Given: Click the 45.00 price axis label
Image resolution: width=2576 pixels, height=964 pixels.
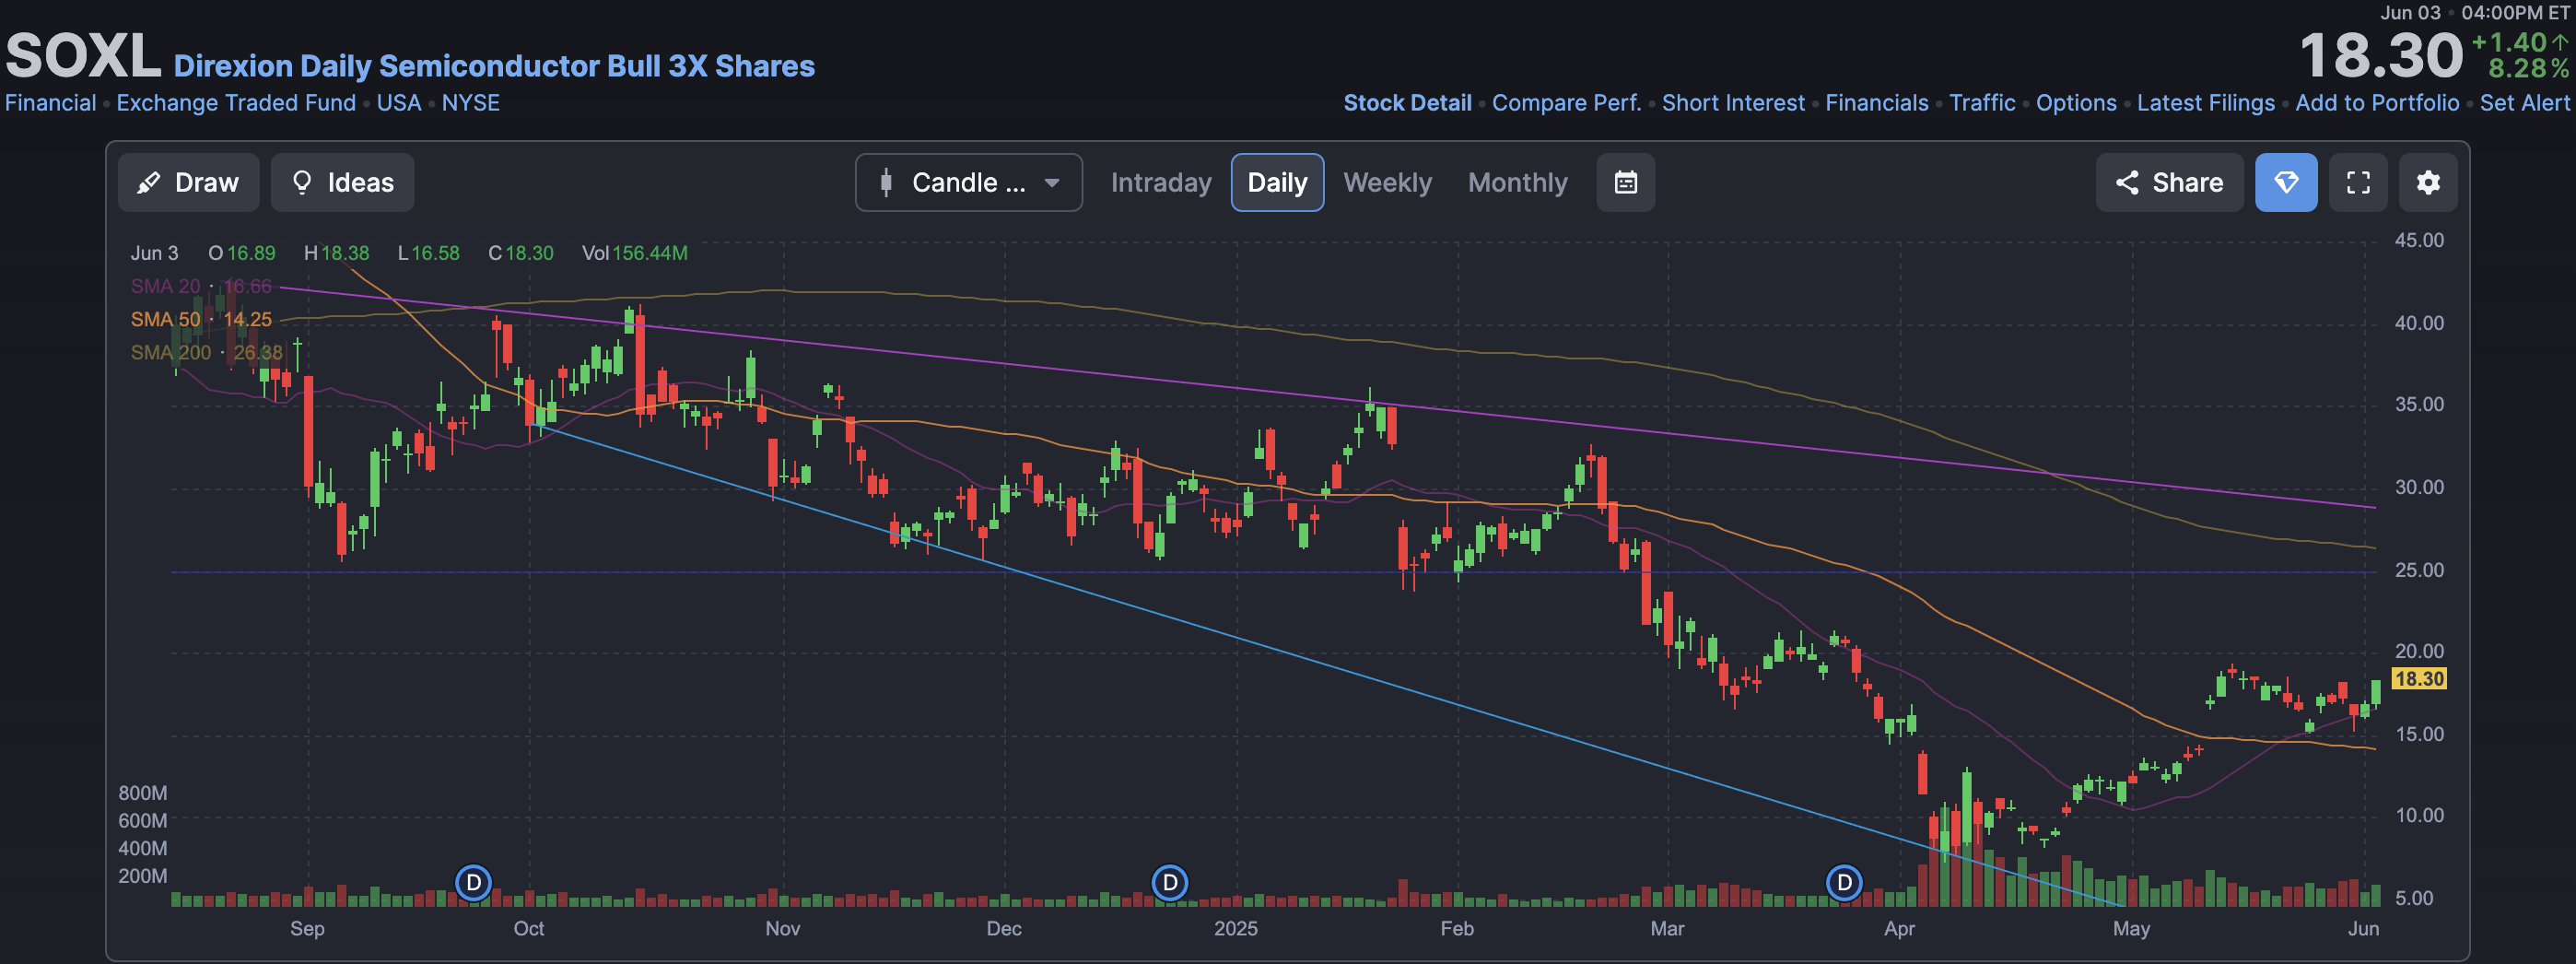Looking at the screenshot, I should [x=2418, y=241].
